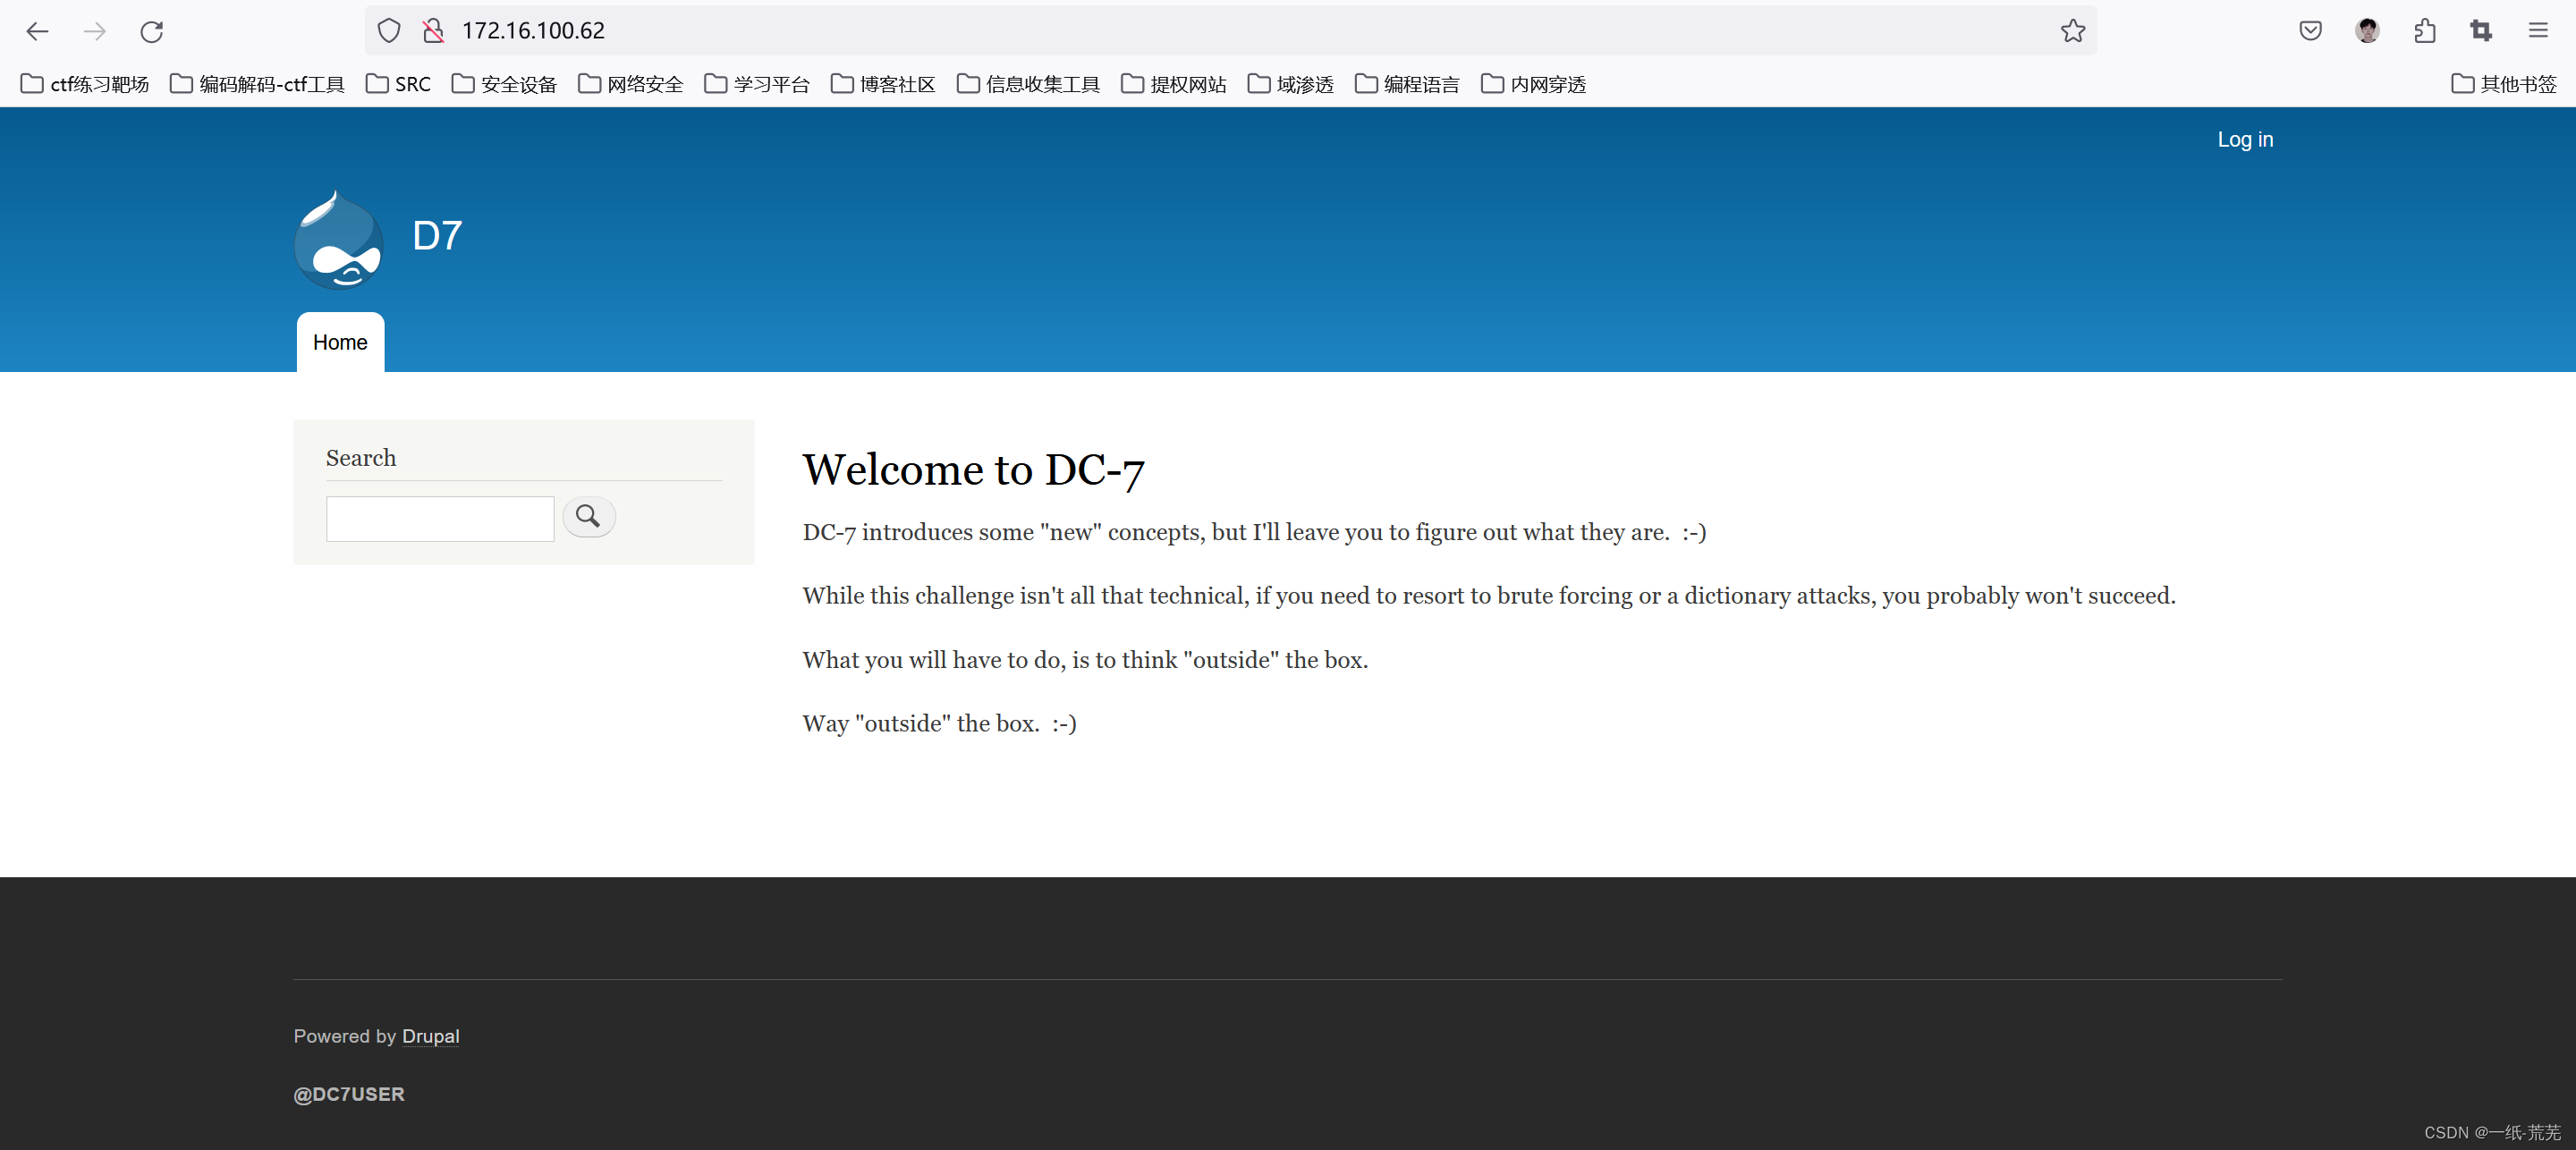This screenshot has width=2576, height=1150.
Task: Expand the 其他书签 bookmarks folder
Action: 2504,84
